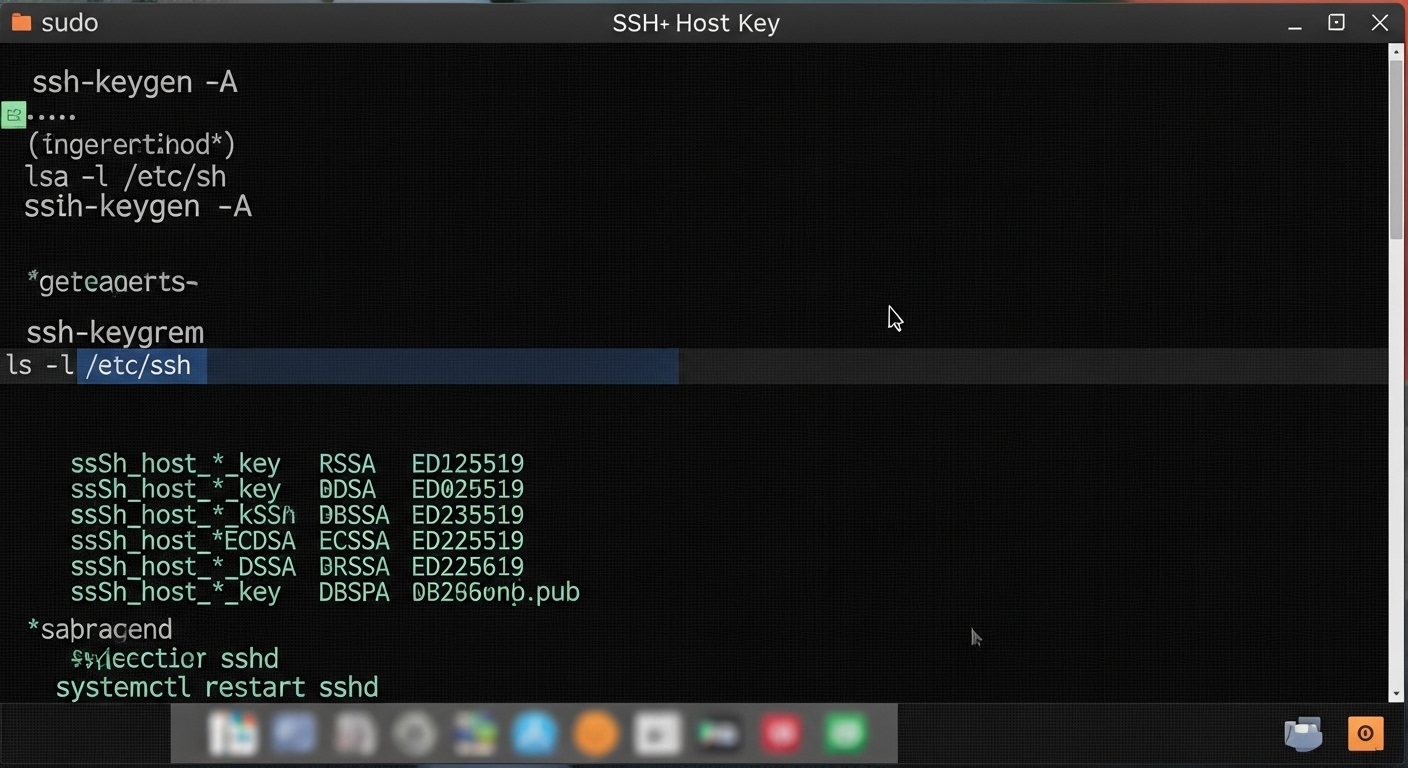Open the gray gear-like dock icon
The height and width of the screenshot is (768, 1408).
click(x=413, y=735)
